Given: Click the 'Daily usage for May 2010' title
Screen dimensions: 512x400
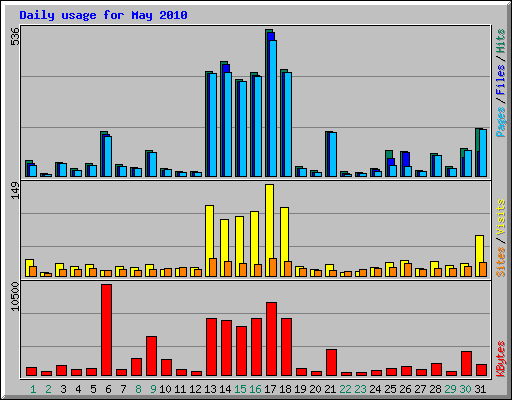Looking at the screenshot, I should coord(103,15).
